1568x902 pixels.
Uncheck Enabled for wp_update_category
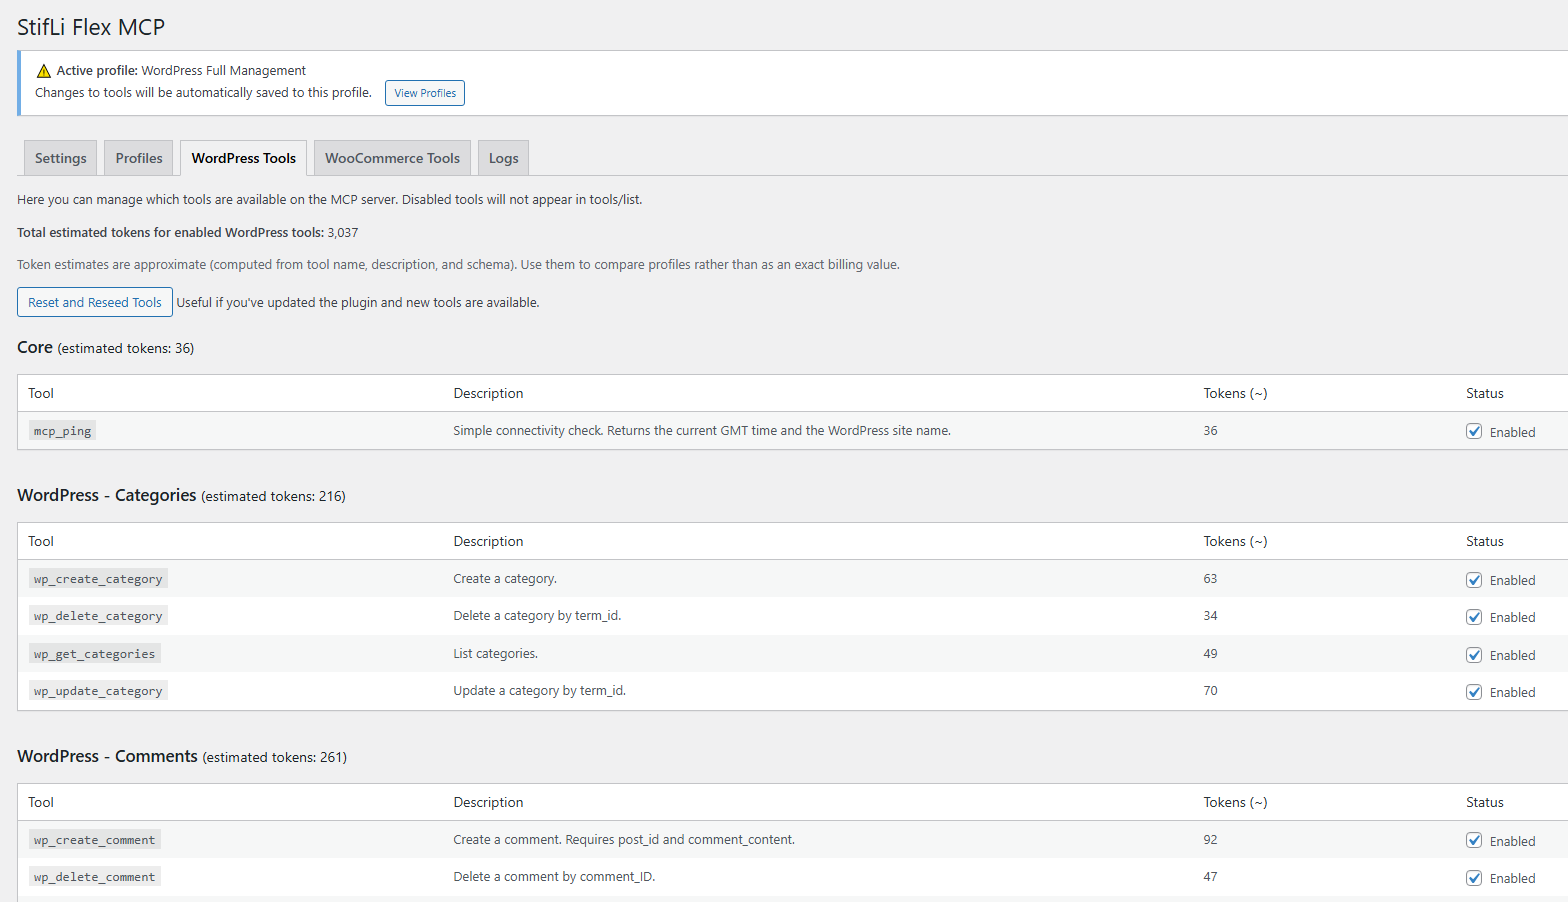[x=1473, y=692]
